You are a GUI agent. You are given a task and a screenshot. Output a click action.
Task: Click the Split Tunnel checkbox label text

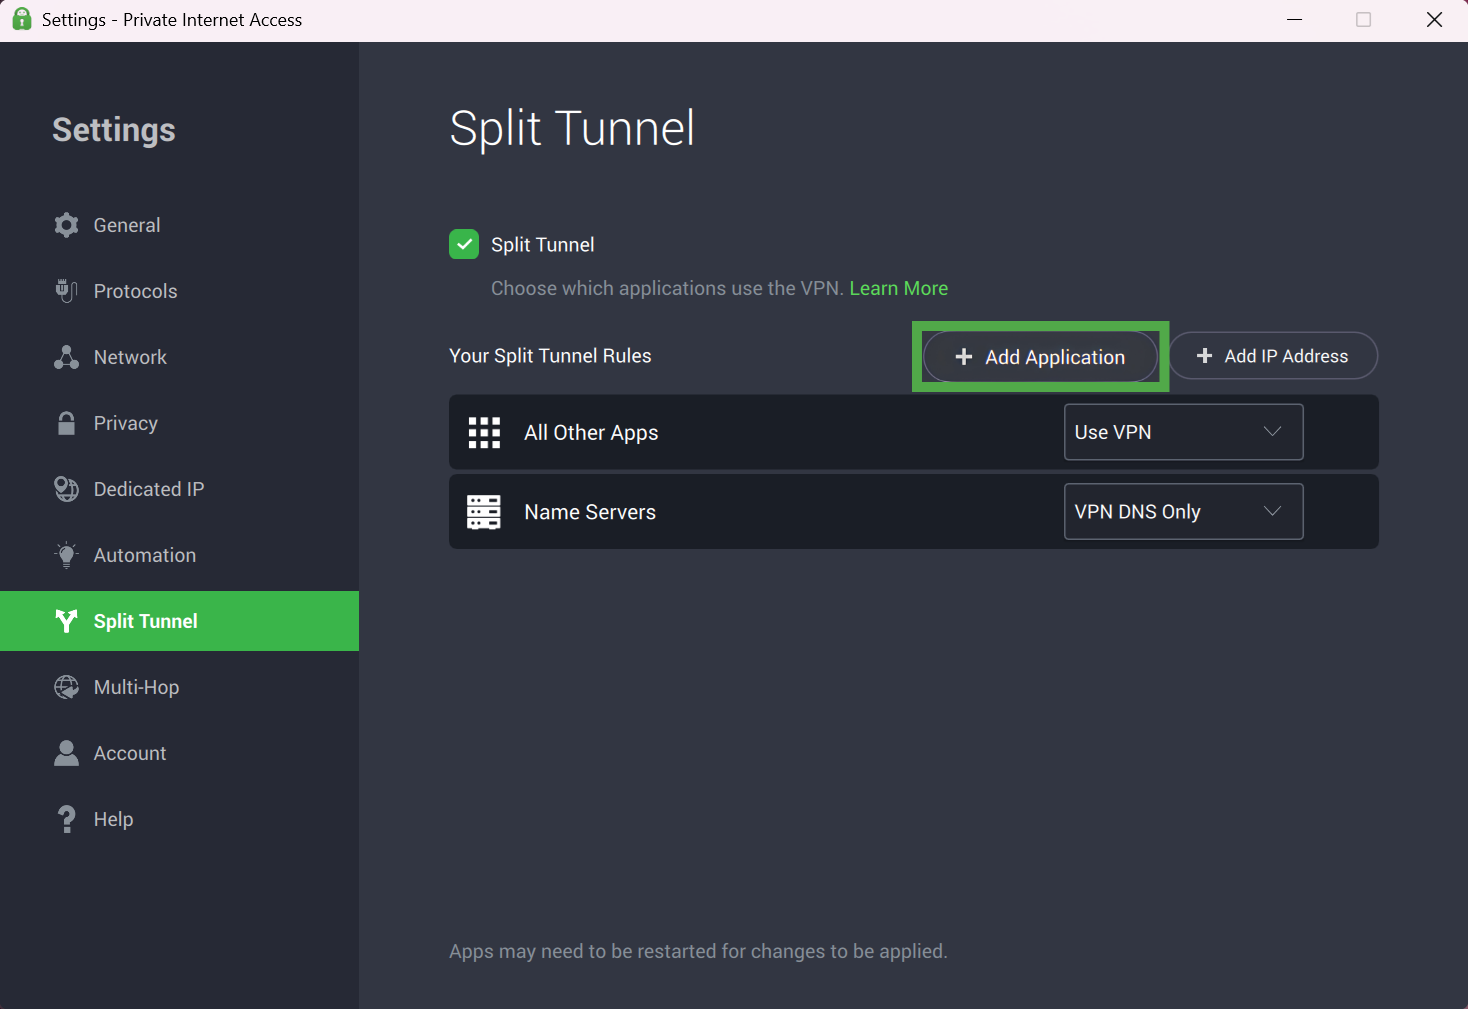point(542,245)
